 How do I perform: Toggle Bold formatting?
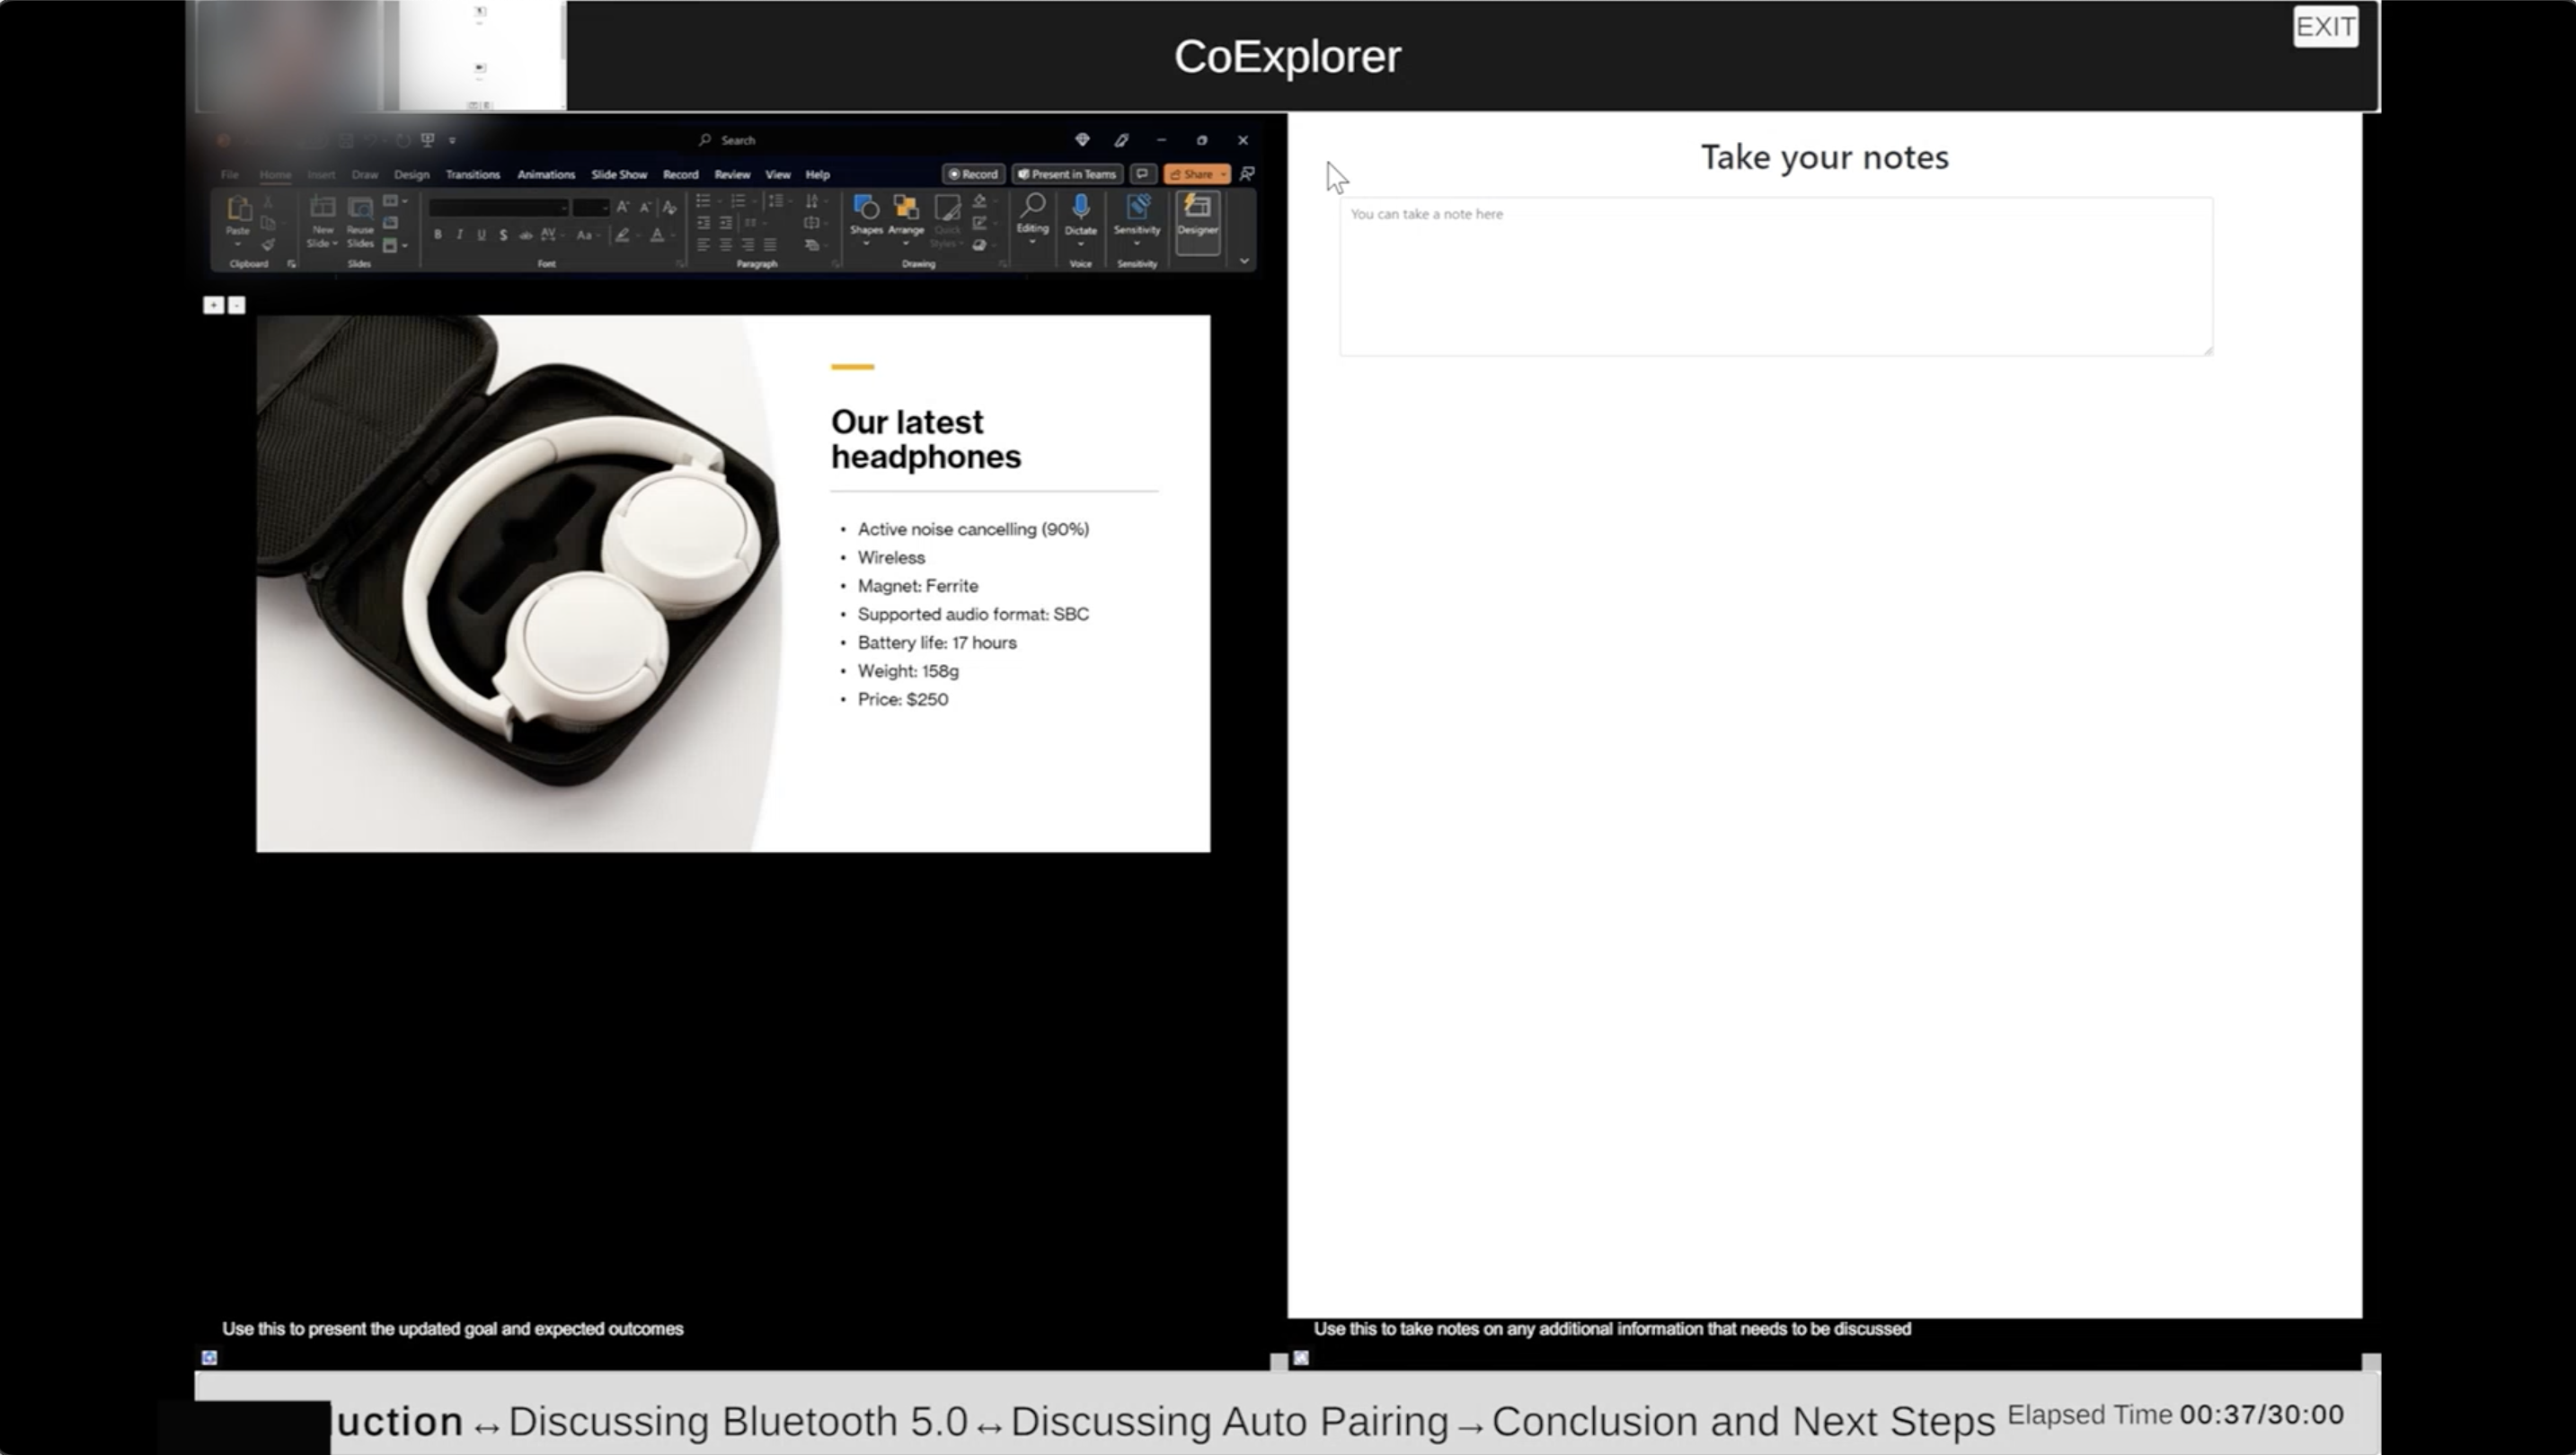[x=437, y=235]
